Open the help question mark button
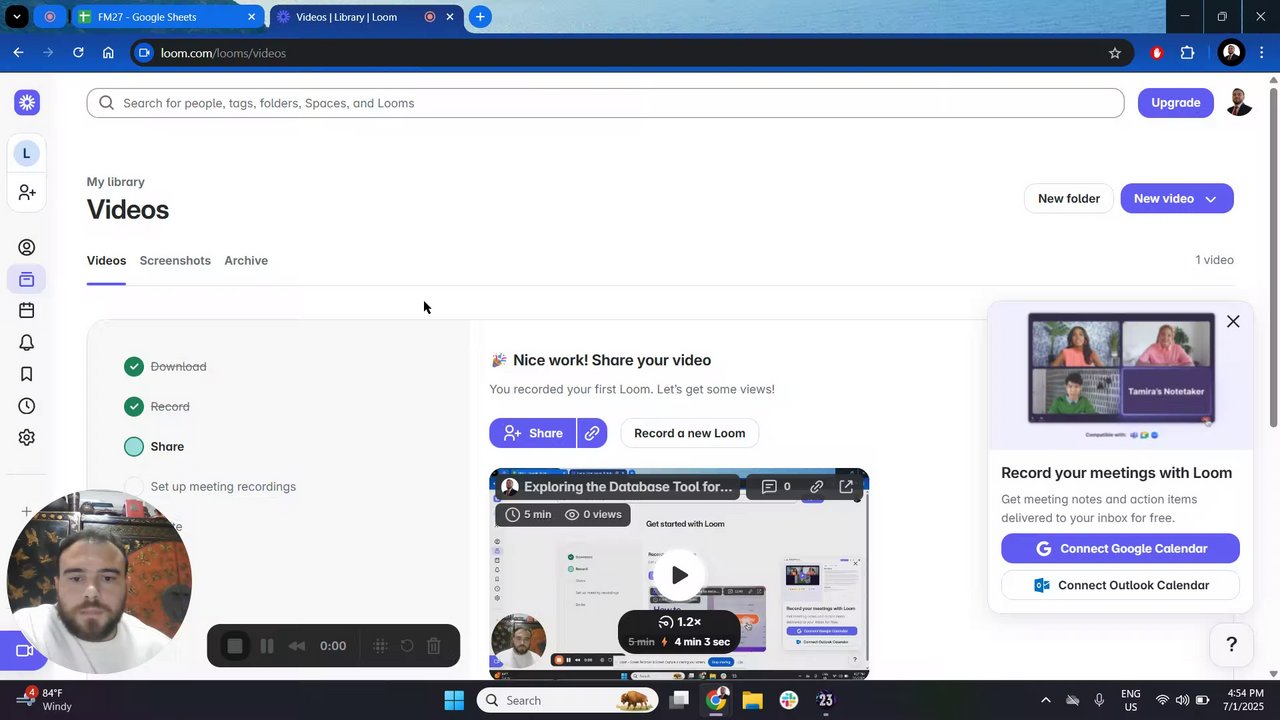1280x720 pixels. pos(1232,645)
